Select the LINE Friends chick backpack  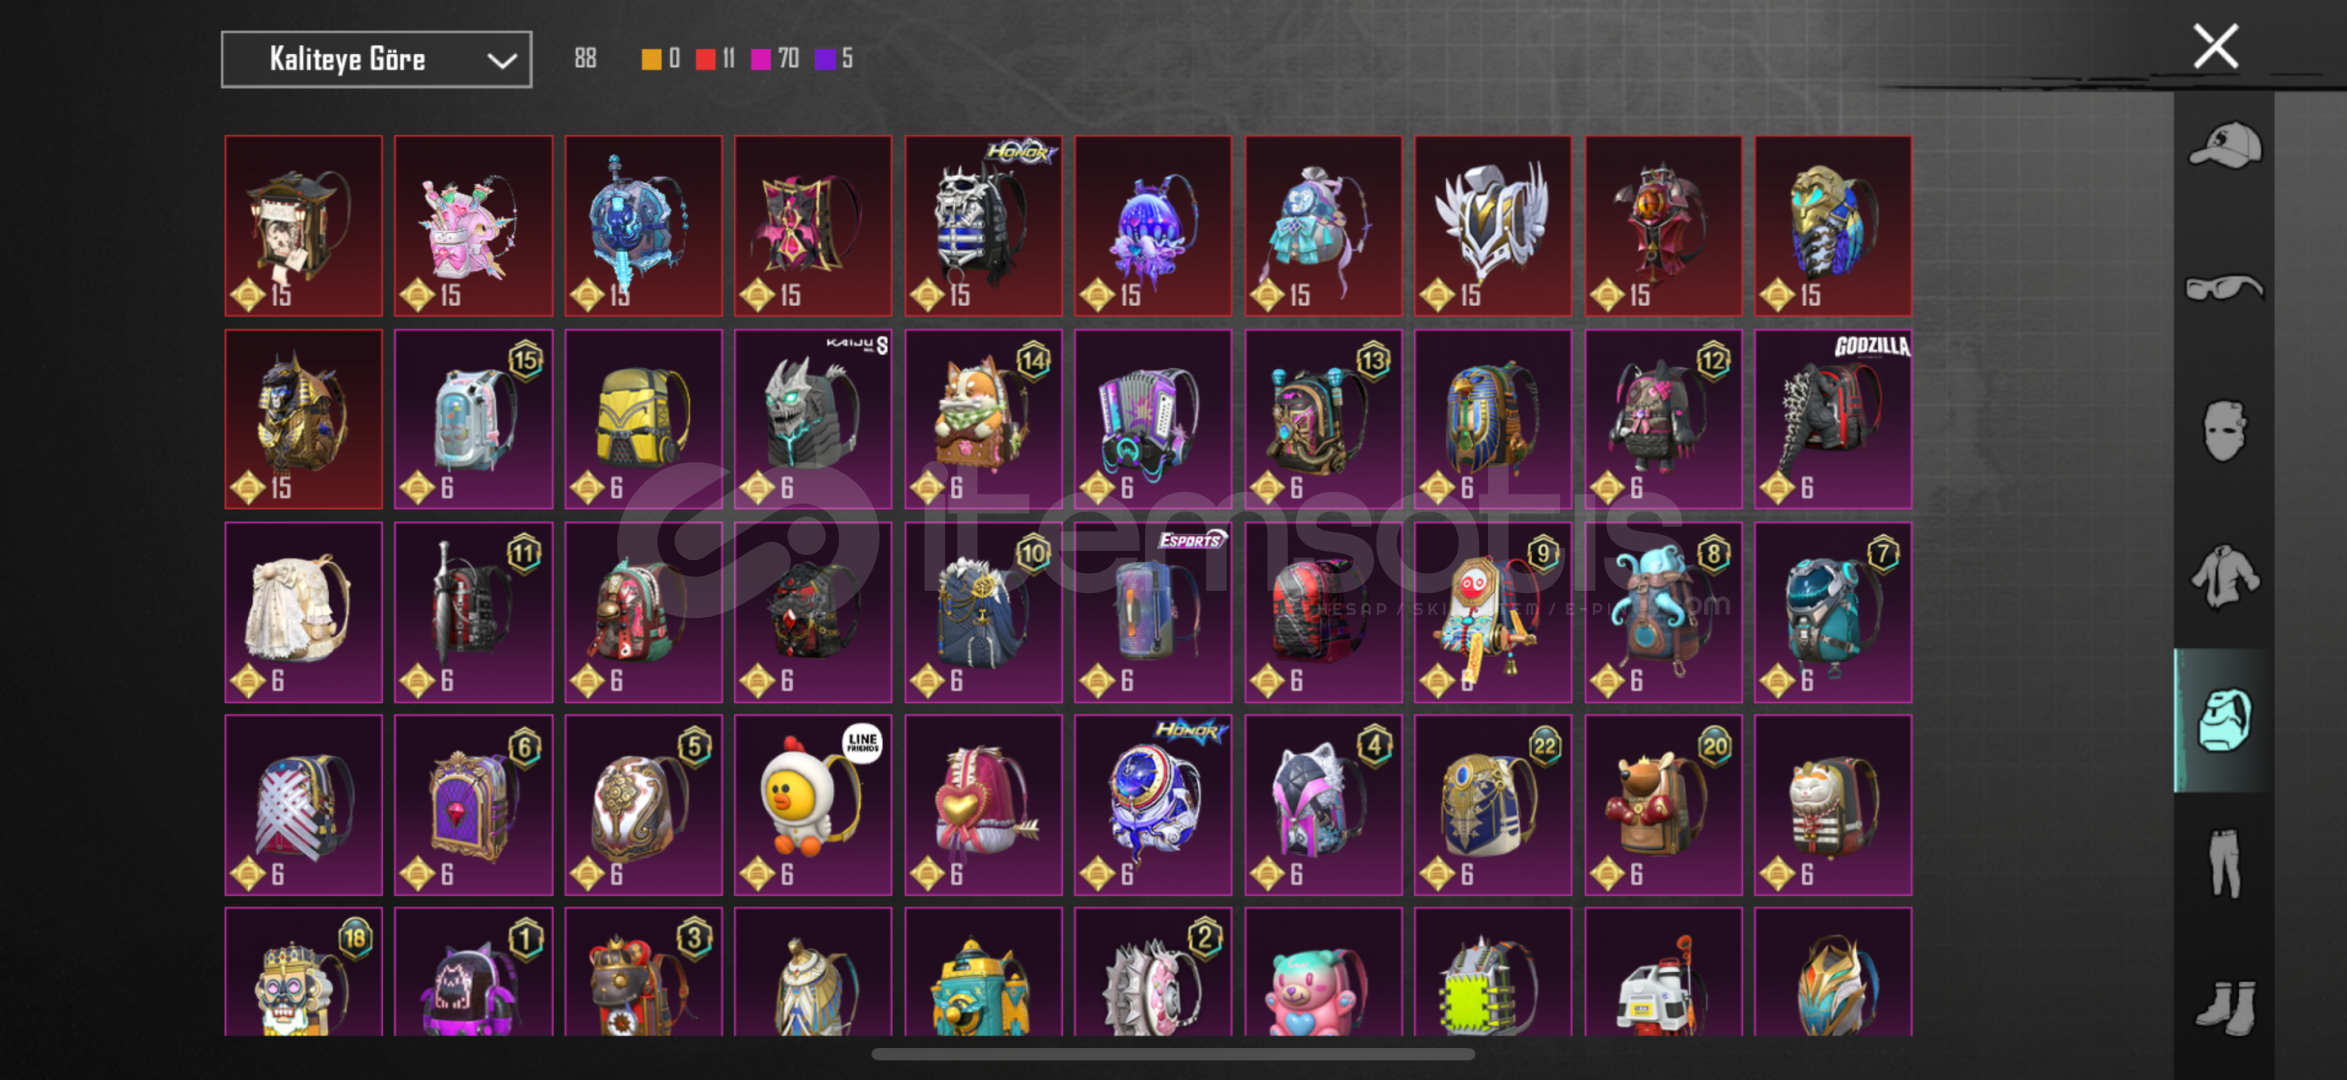coord(813,805)
